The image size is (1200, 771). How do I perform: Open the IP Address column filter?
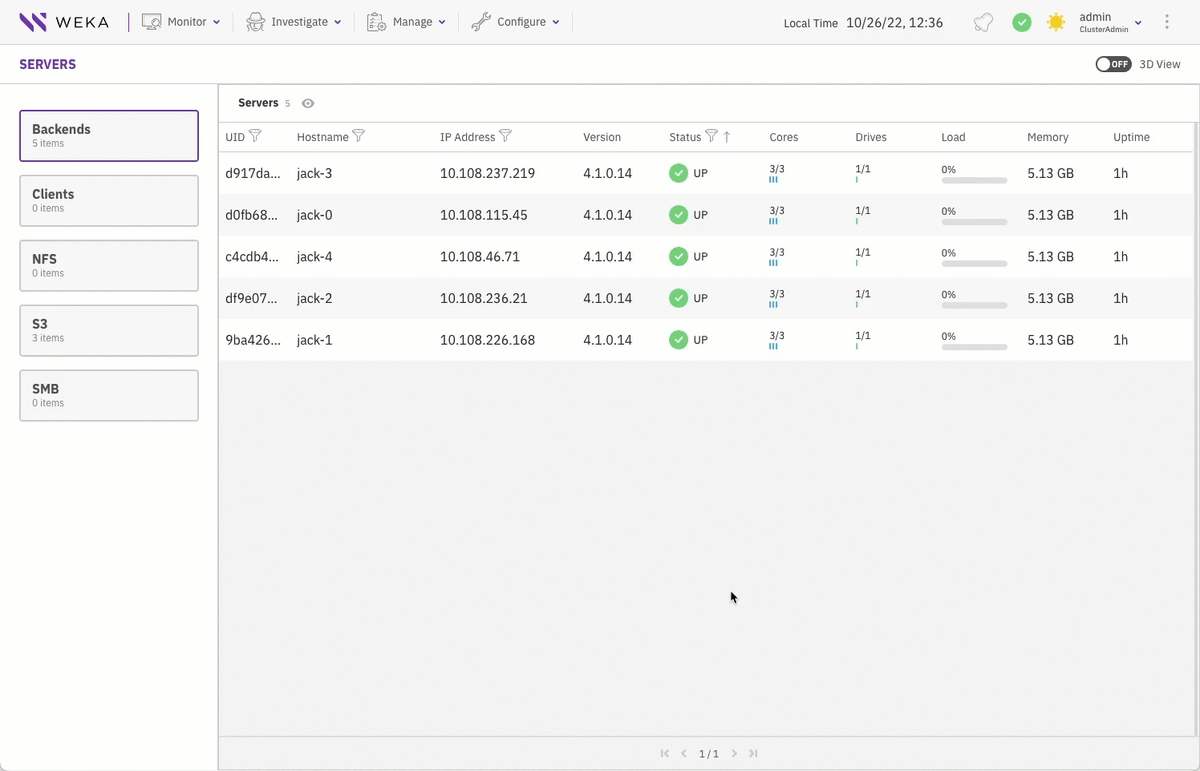(x=506, y=136)
